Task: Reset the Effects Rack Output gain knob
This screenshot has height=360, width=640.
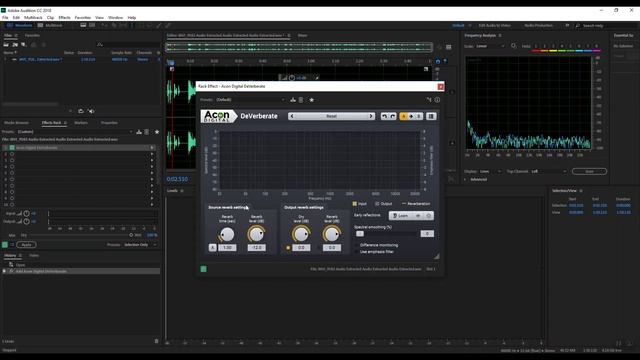Action: 27,221
